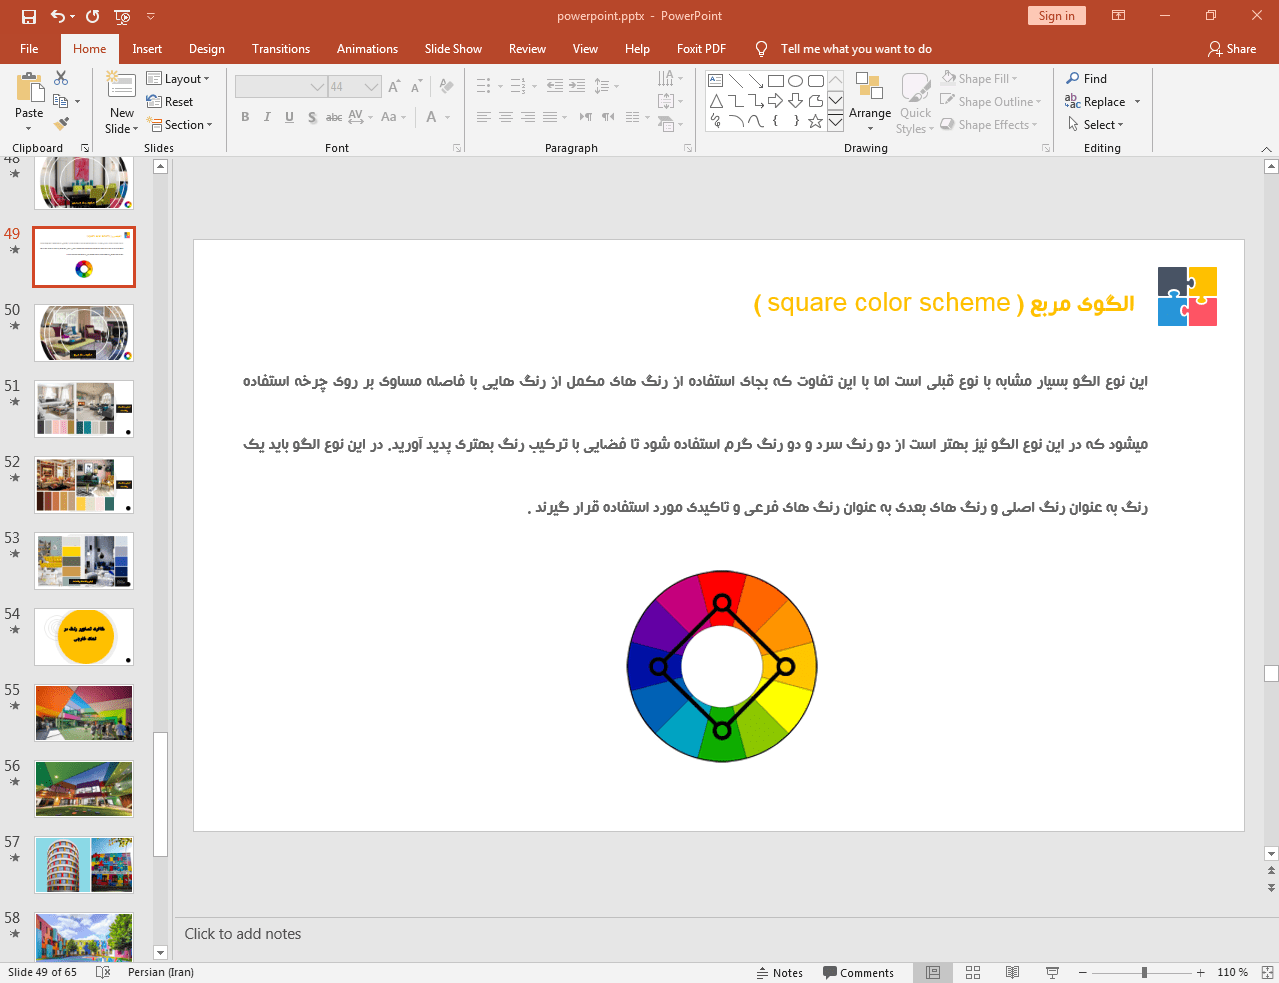This screenshot has height=983, width=1279.
Task: Insert an oval shape from the gallery
Action: pos(796,81)
